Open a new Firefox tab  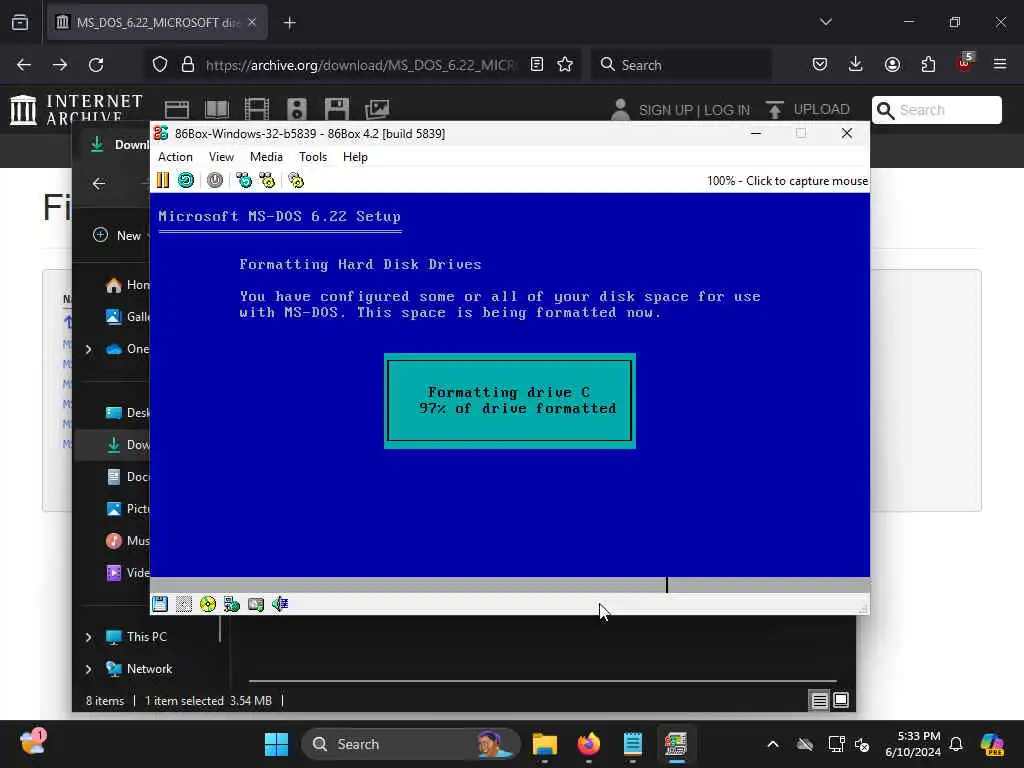[x=290, y=23]
